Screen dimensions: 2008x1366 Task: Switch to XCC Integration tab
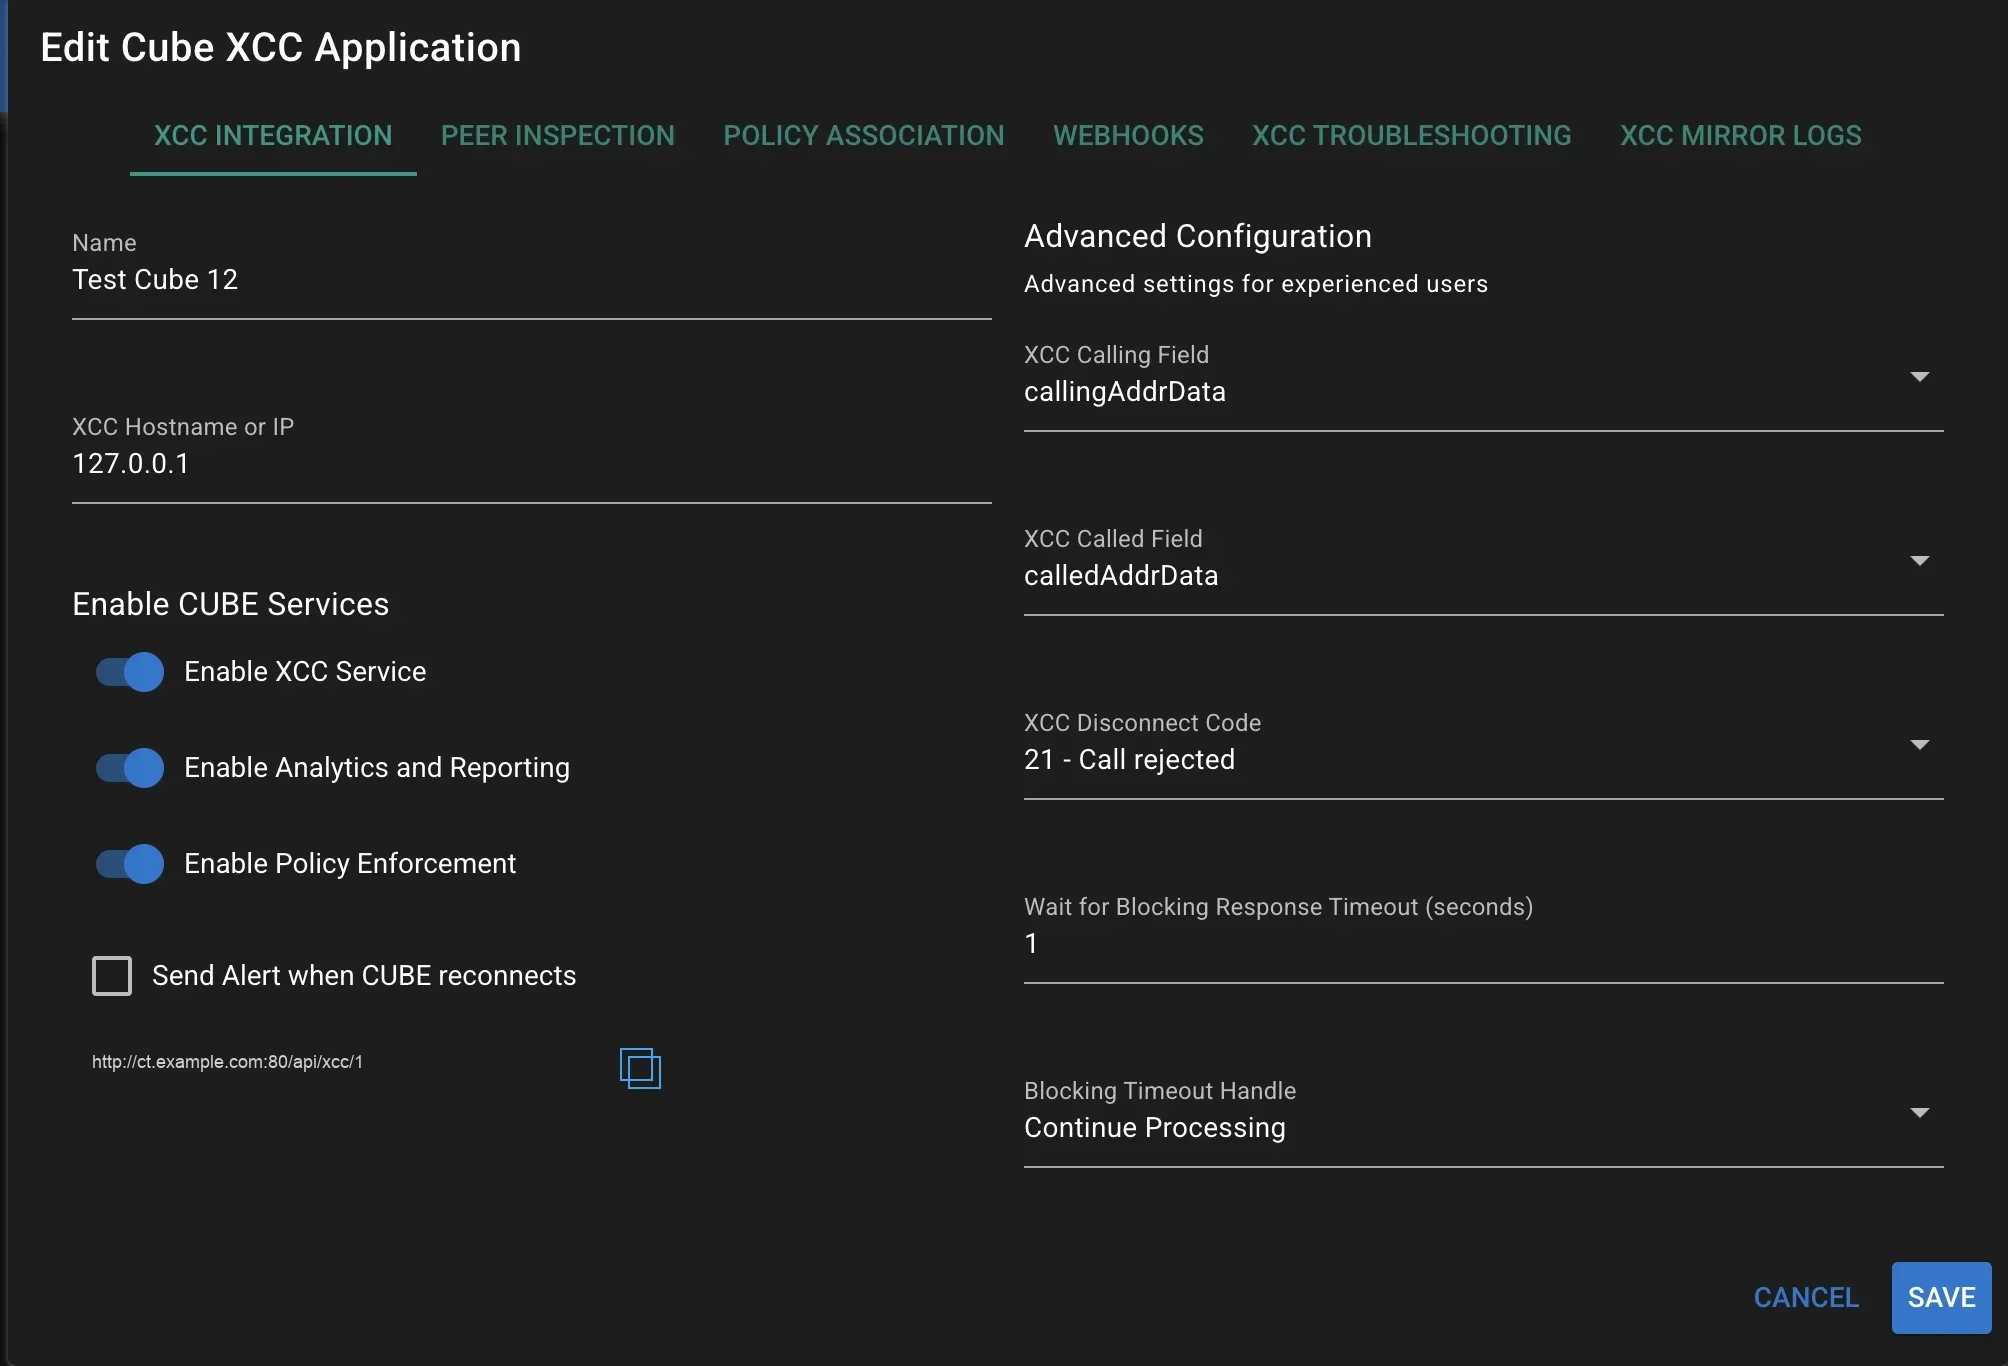tap(273, 136)
